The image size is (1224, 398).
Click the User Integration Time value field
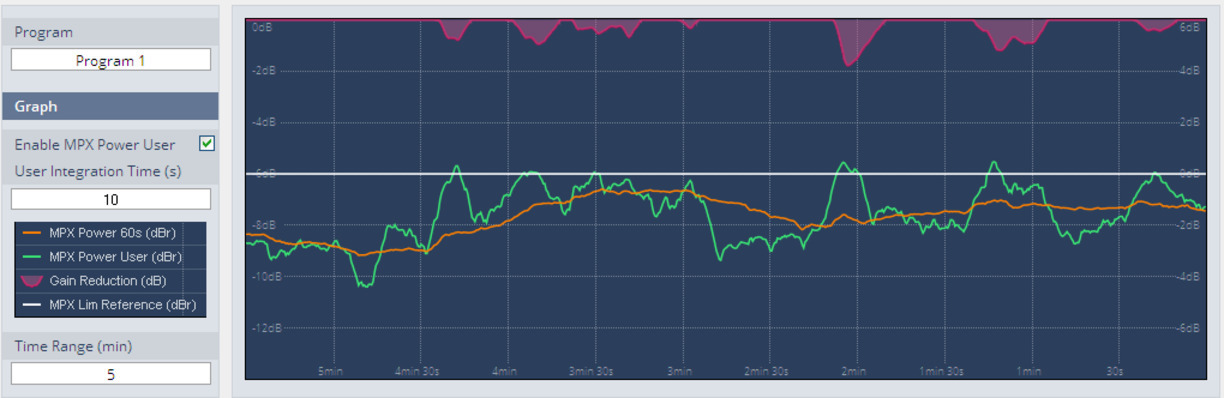click(111, 199)
